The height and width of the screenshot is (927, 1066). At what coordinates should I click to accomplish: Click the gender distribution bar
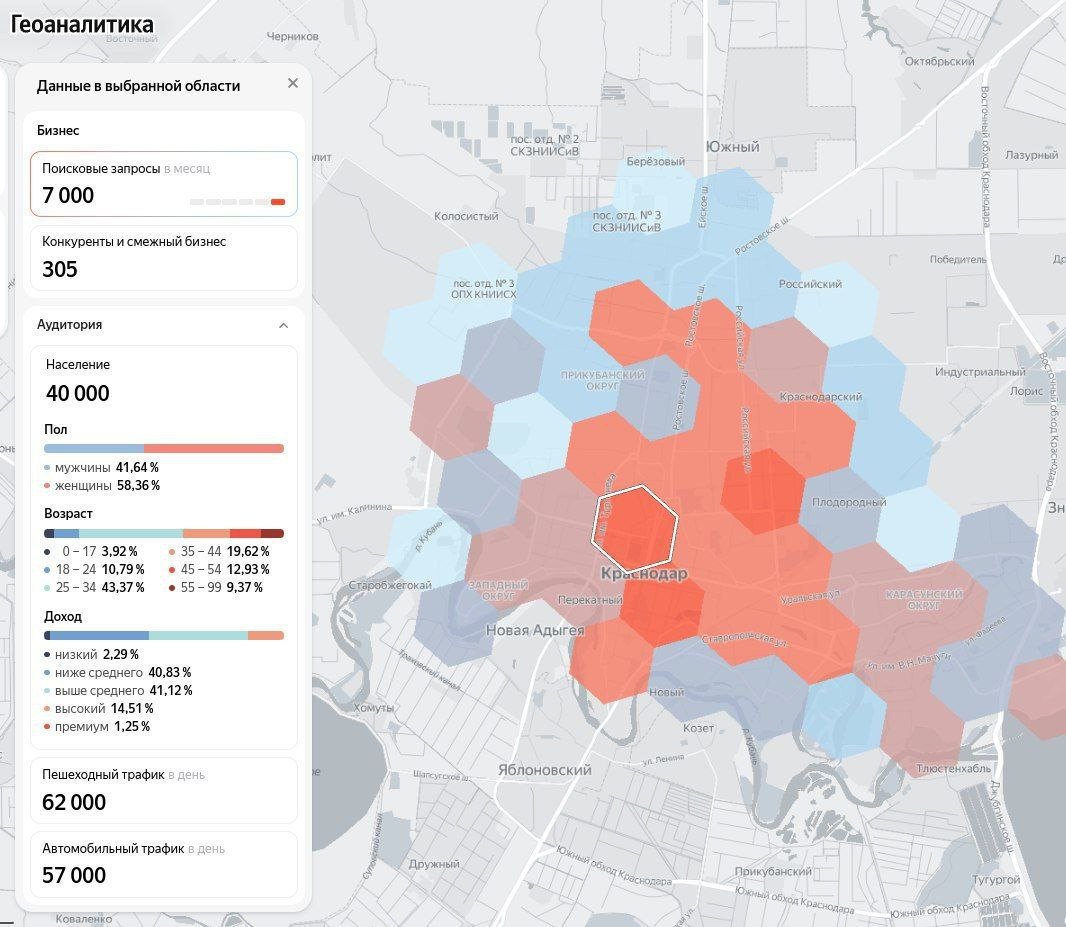click(164, 449)
